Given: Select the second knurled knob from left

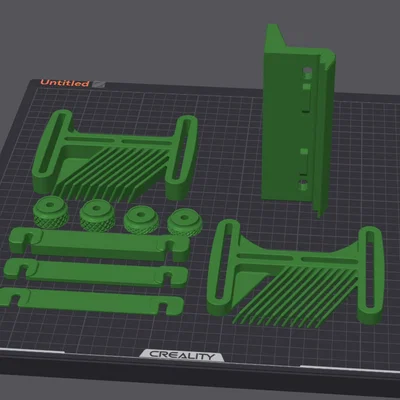Looking at the screenshot, I should tap(97, 215).
